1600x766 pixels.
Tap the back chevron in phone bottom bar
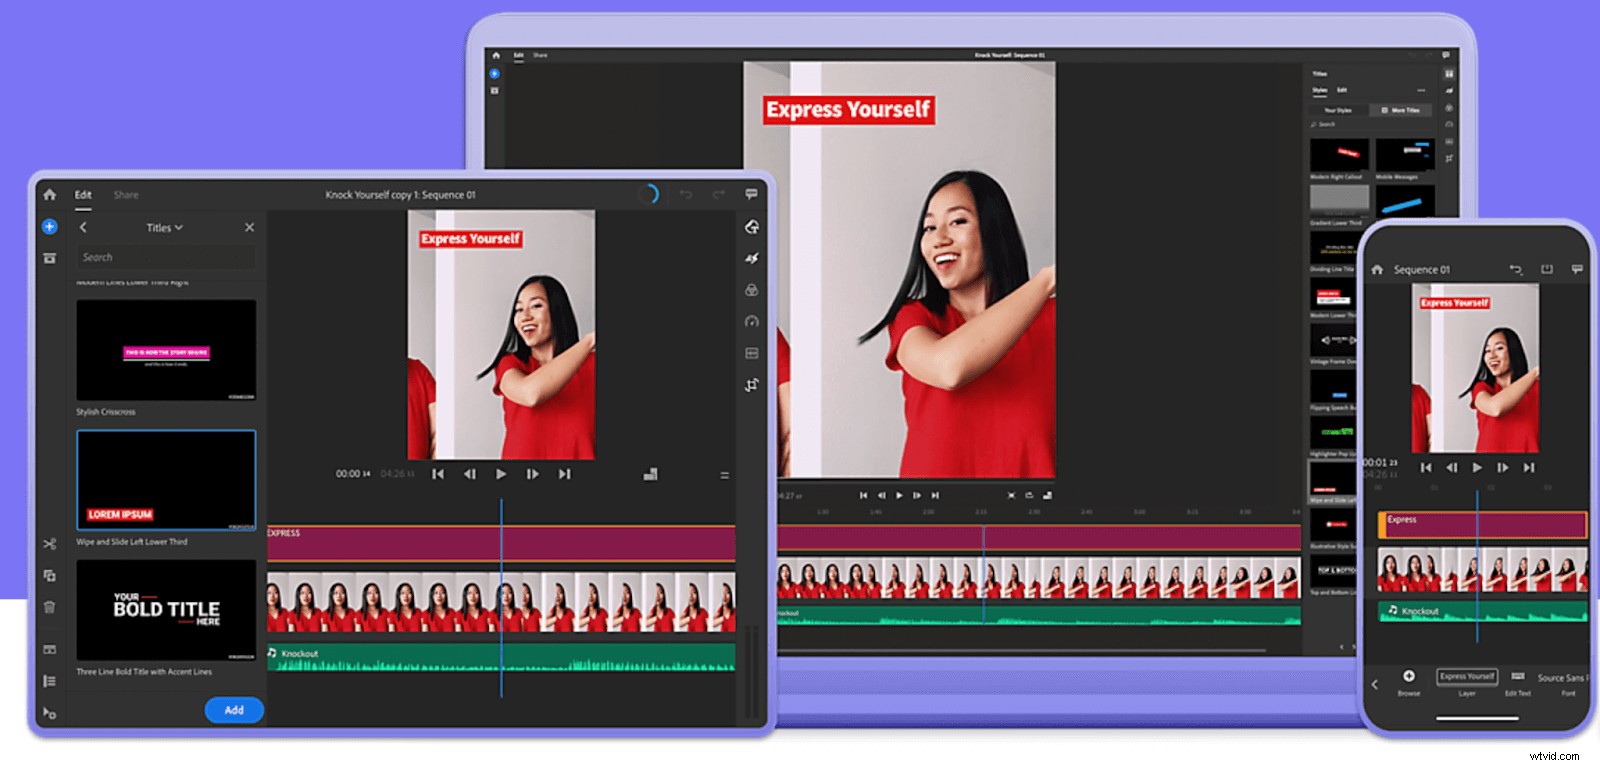coord(1375,685)
